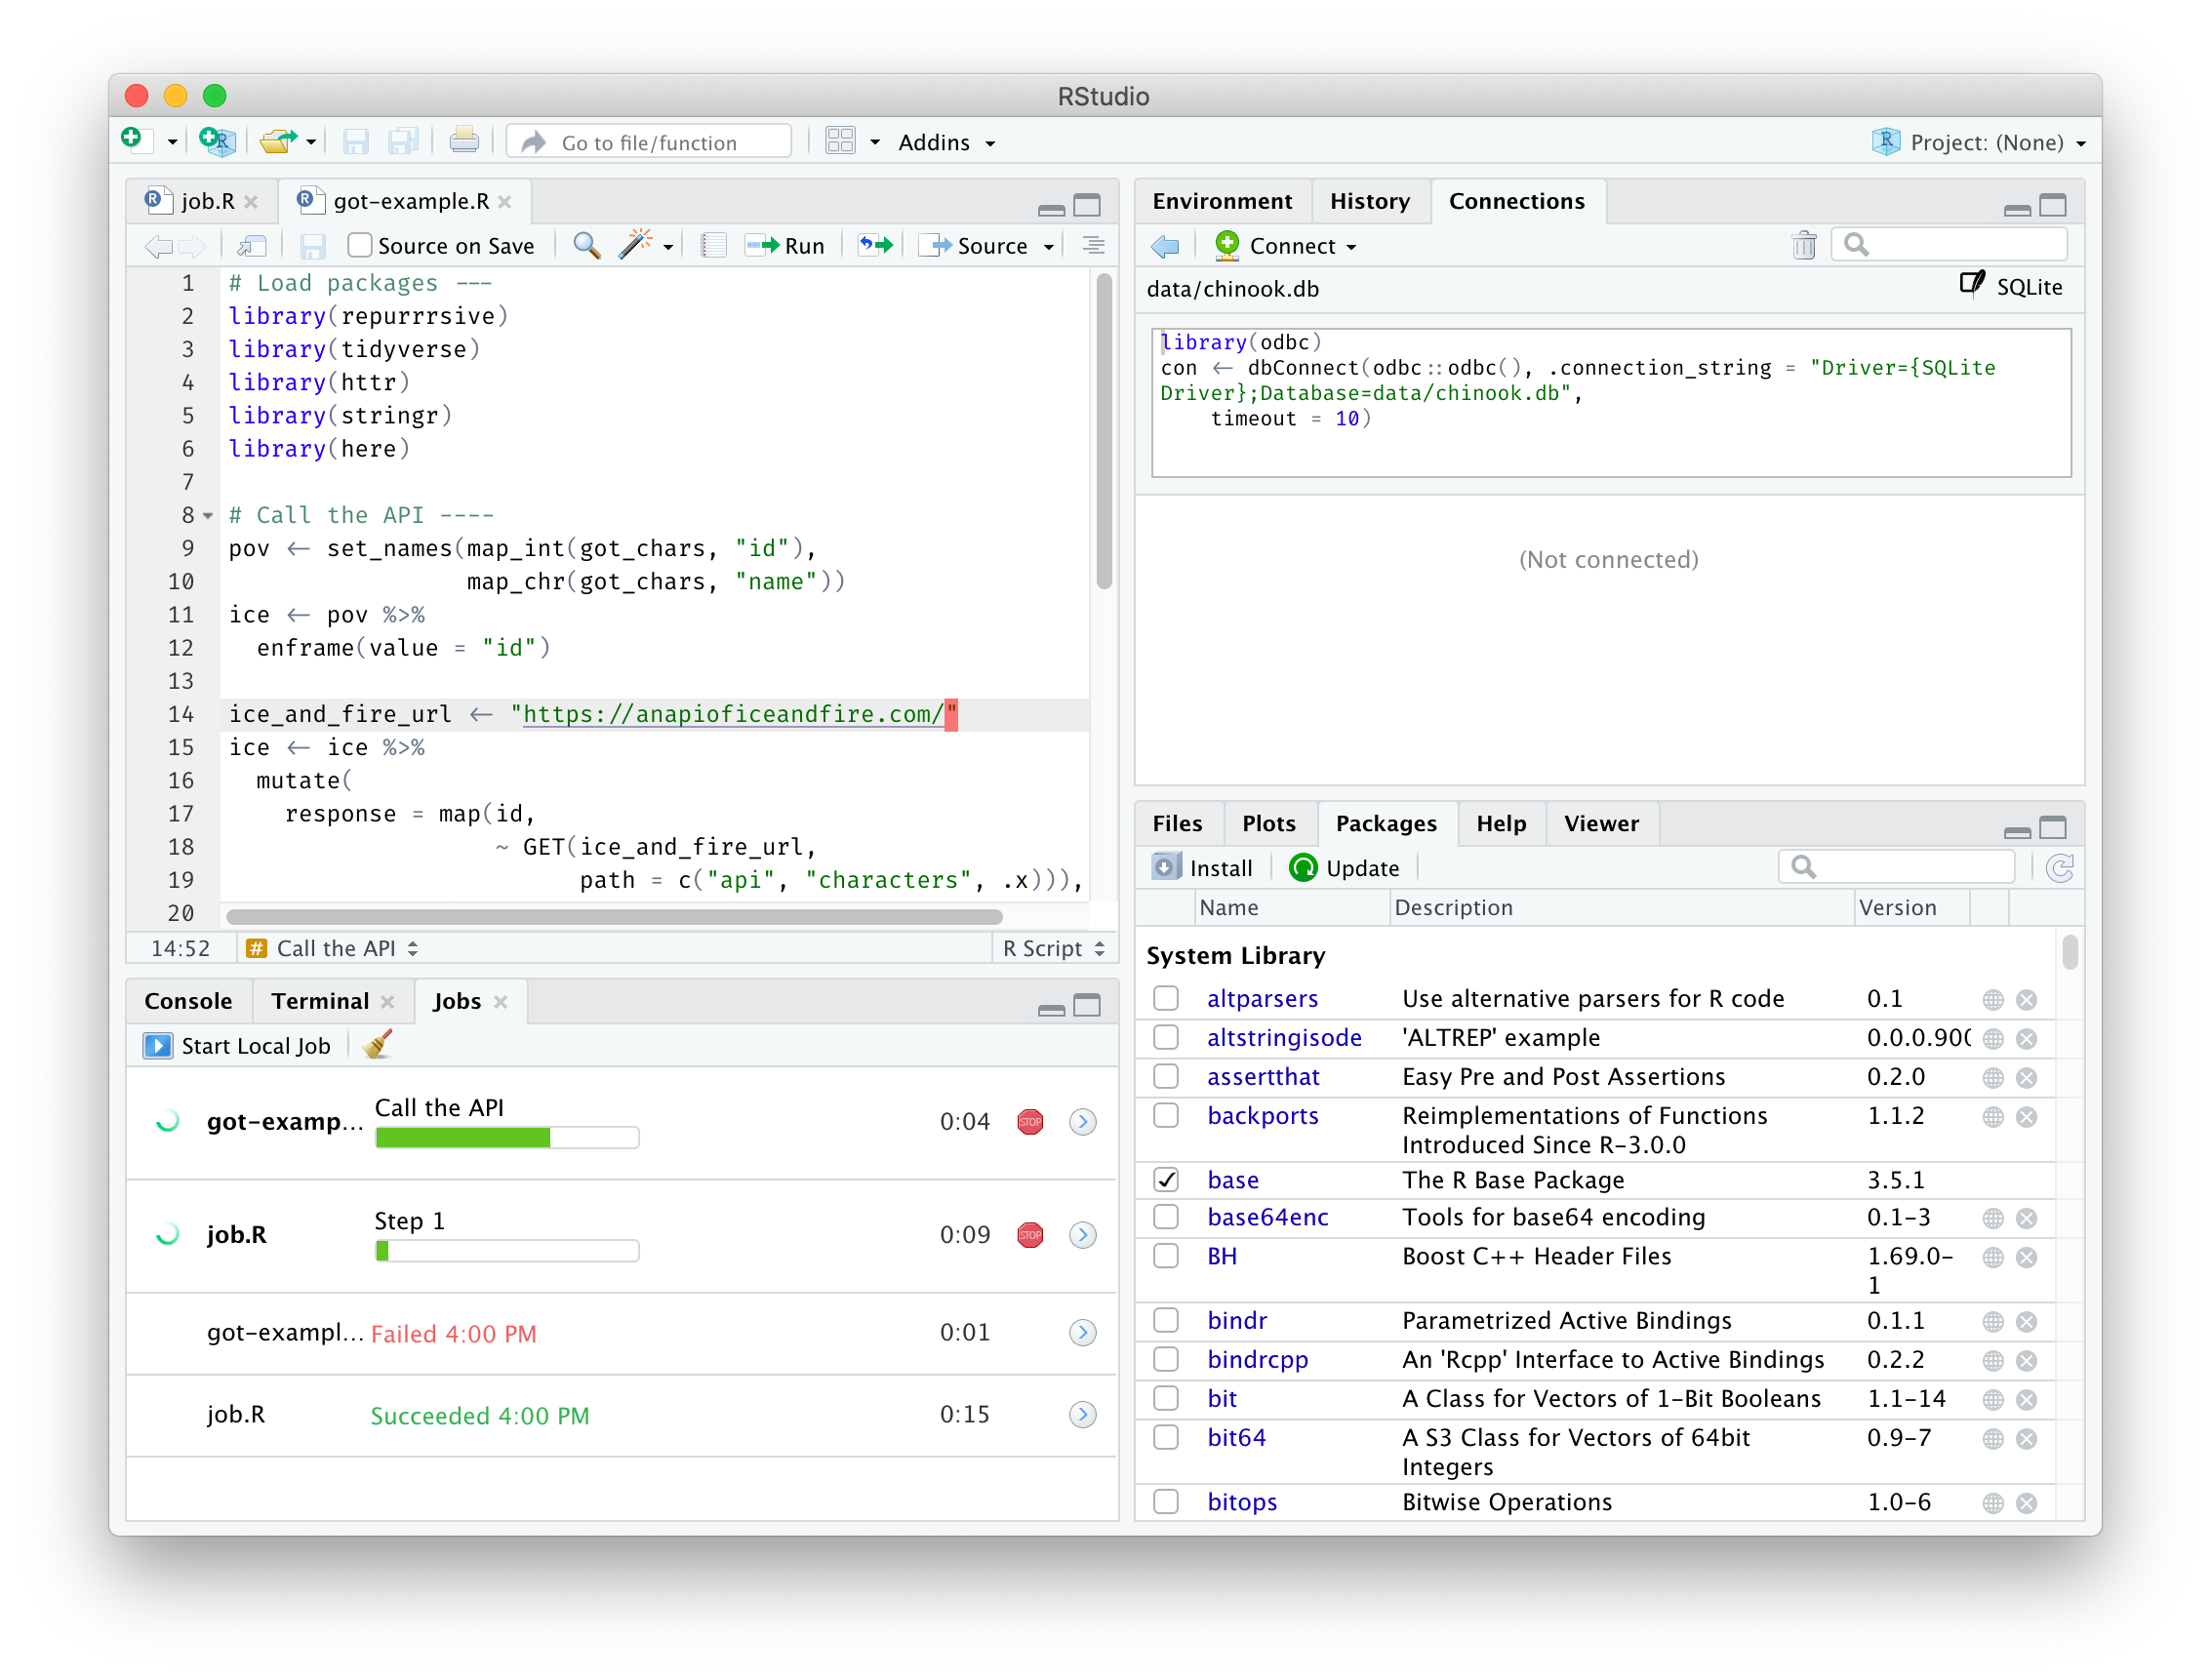Click the Create Project icon
The image size is (2211, 1680).
(216, 141)
